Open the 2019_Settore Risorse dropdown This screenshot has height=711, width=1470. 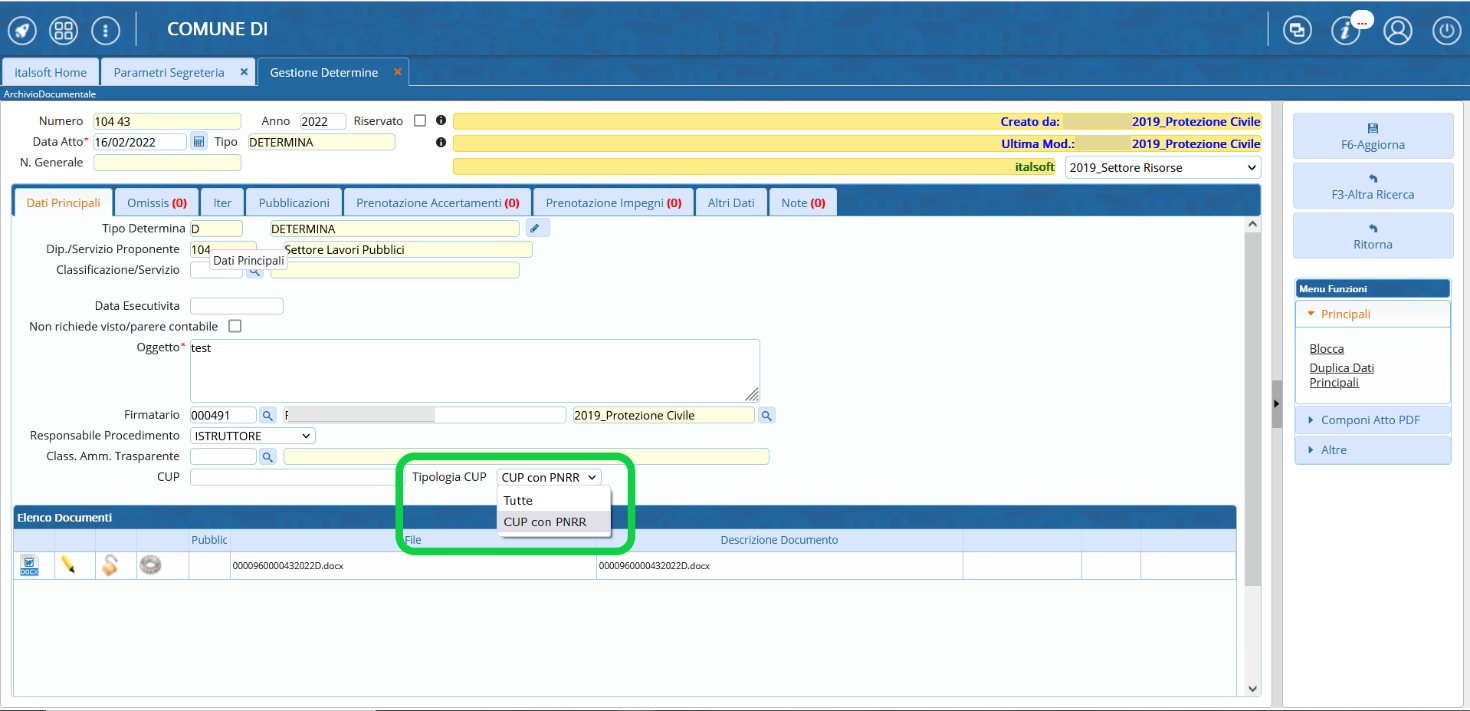pyautogui.click(x=1162, y=168)
